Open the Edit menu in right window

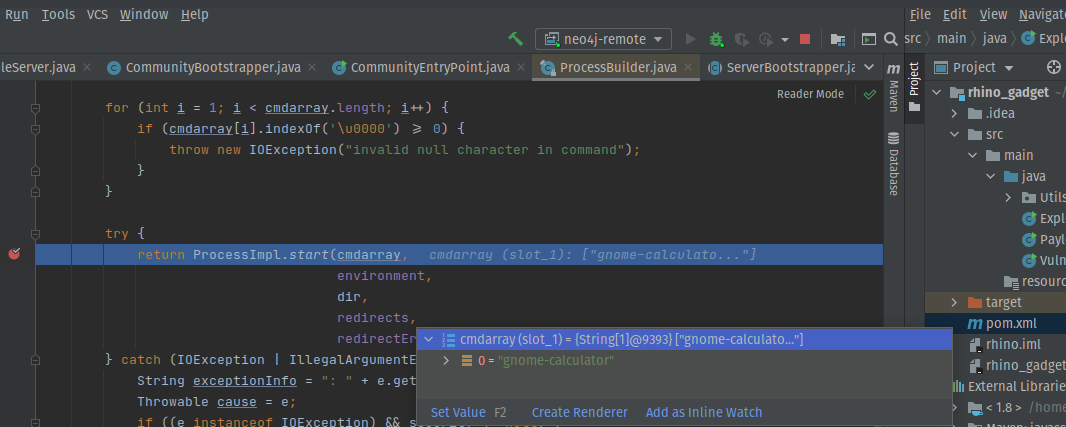coord(955,14)
